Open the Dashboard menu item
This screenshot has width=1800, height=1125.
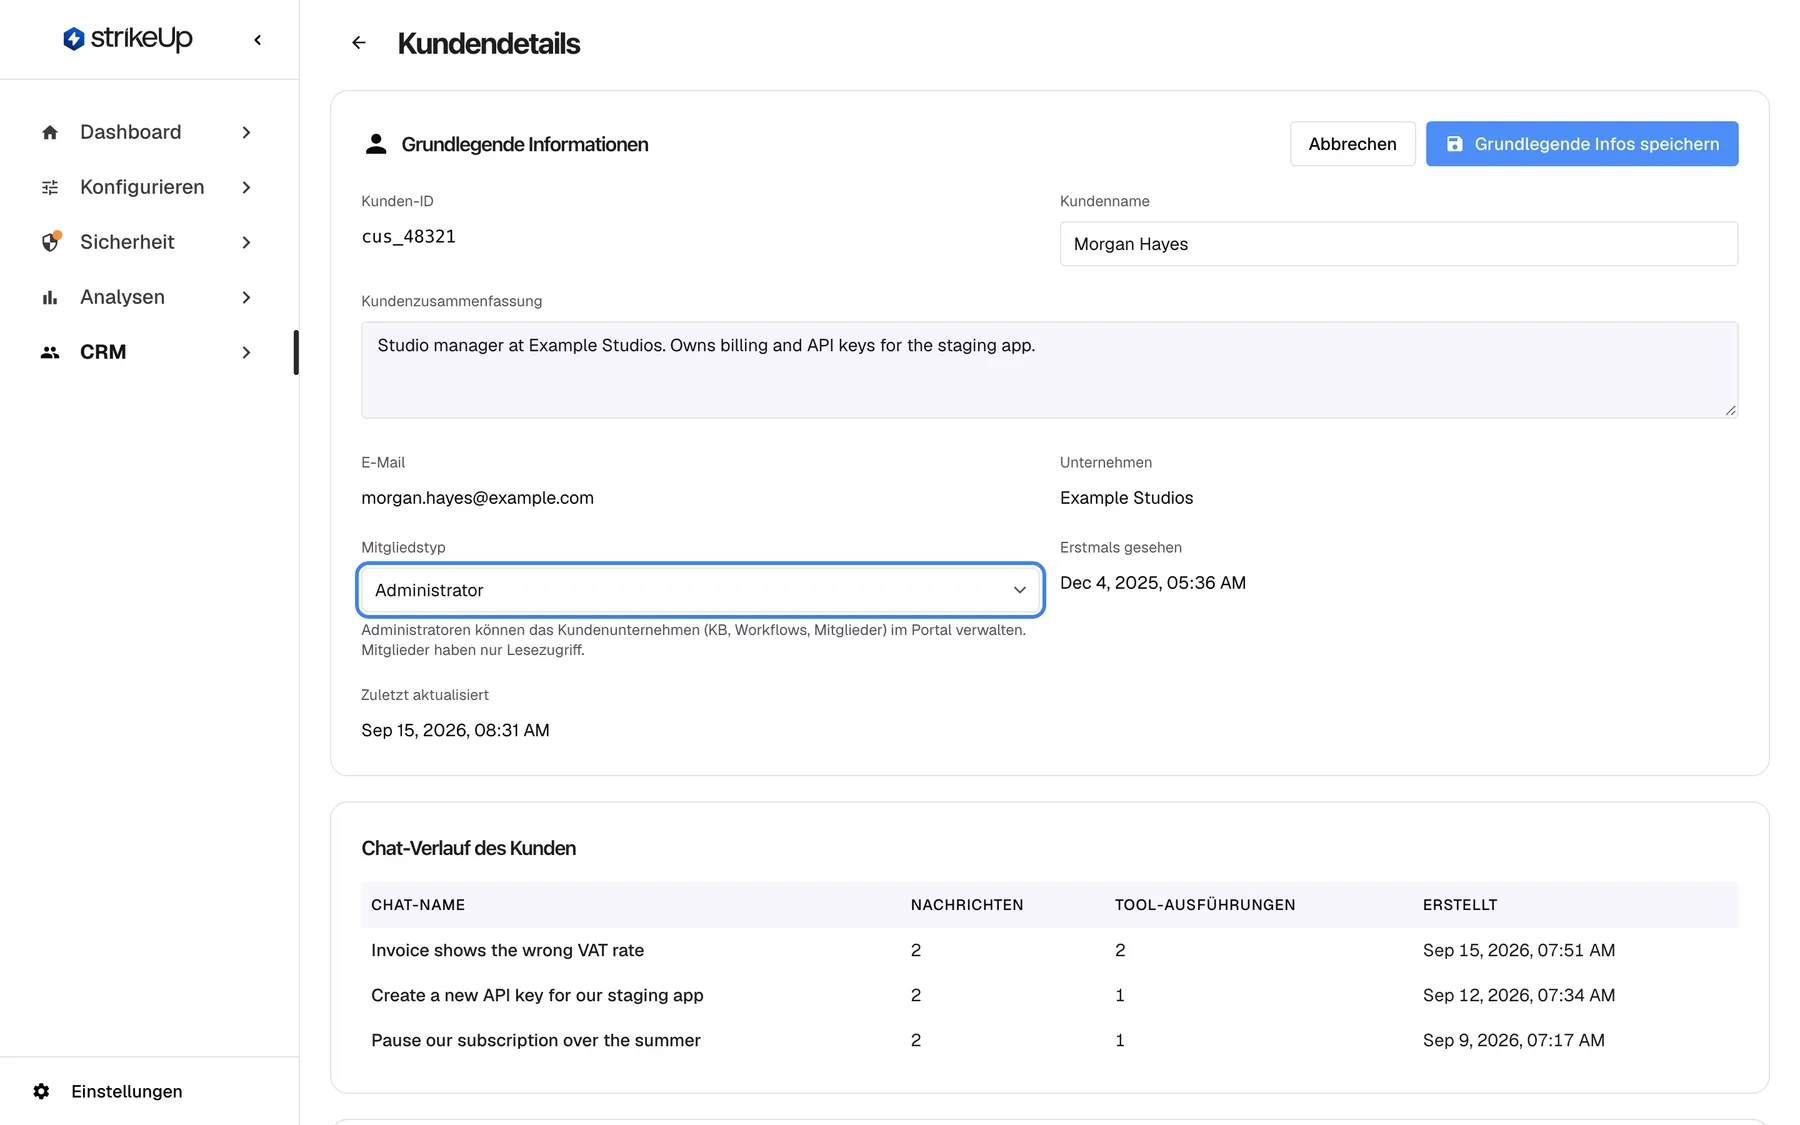[148, 133]
